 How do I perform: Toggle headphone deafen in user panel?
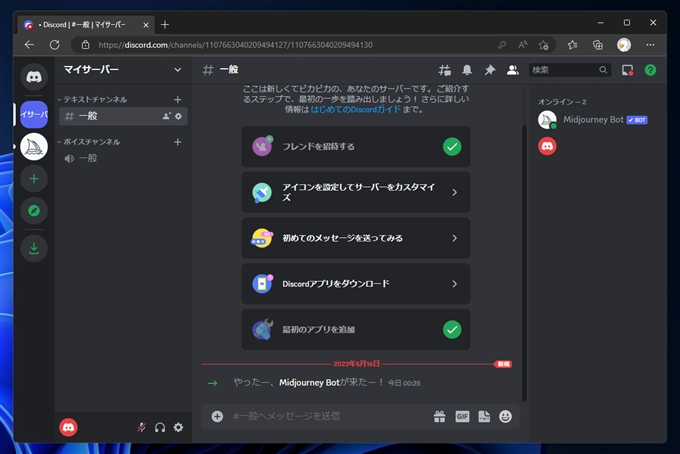point(160,428)
